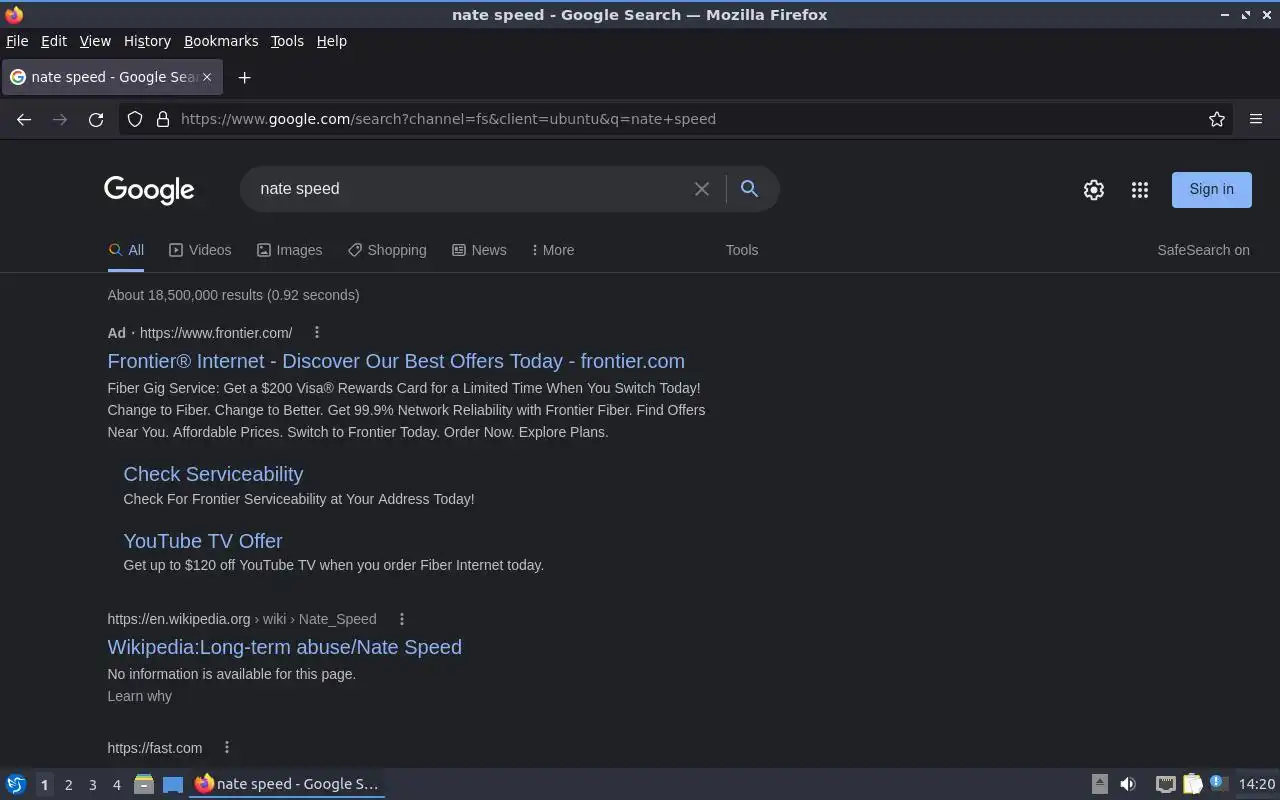
Task: Open the Tools menu in menubar
Action: click(x=287, y=41)
